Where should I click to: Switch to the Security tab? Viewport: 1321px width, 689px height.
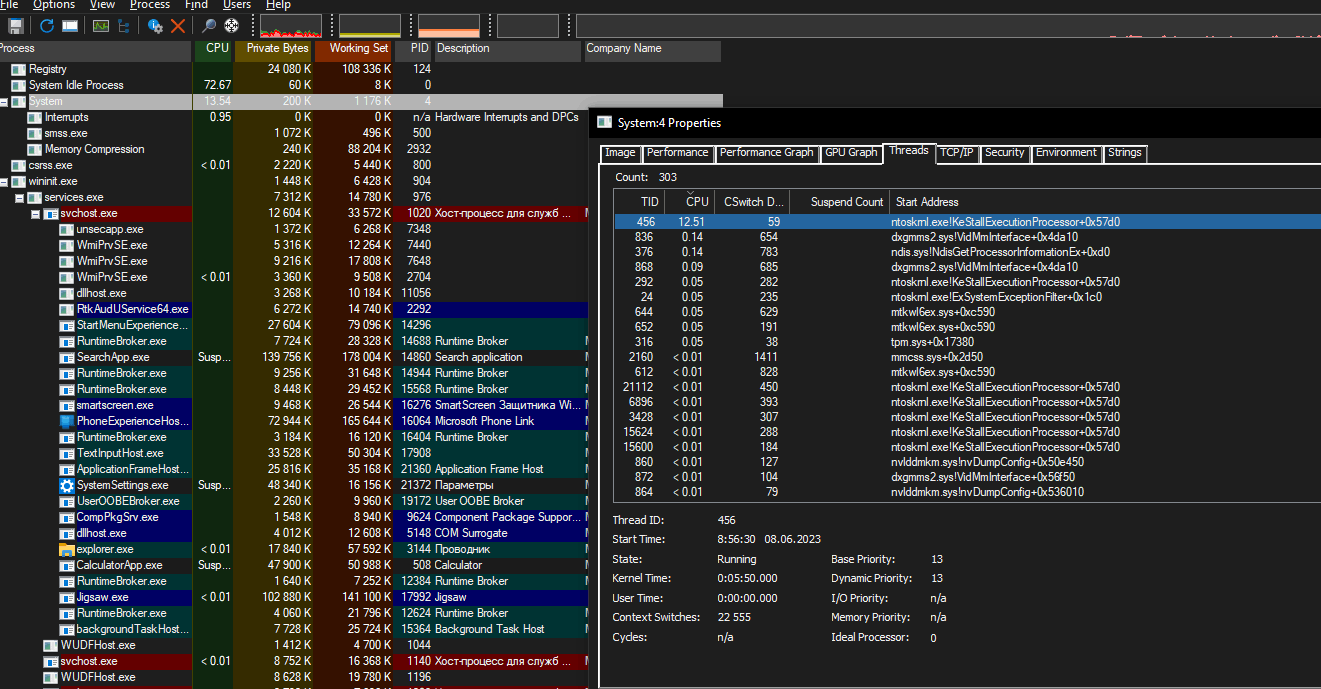pos(1004,153)
